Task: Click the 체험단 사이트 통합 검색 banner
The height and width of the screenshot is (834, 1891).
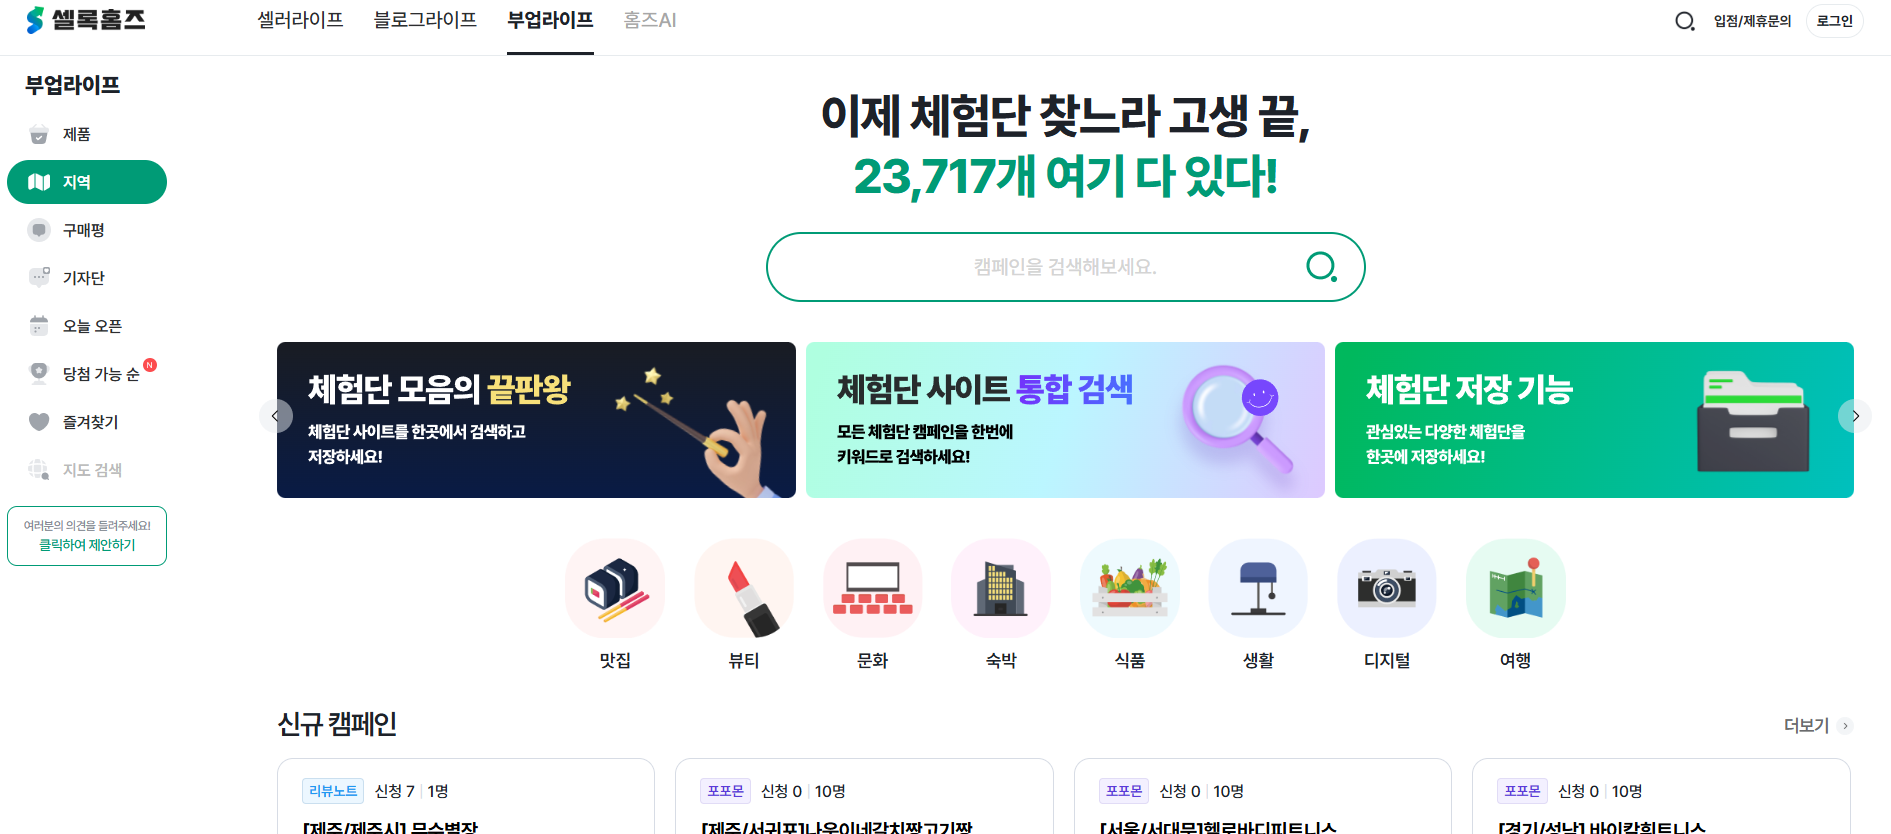Action: (x=1065, y=420)
